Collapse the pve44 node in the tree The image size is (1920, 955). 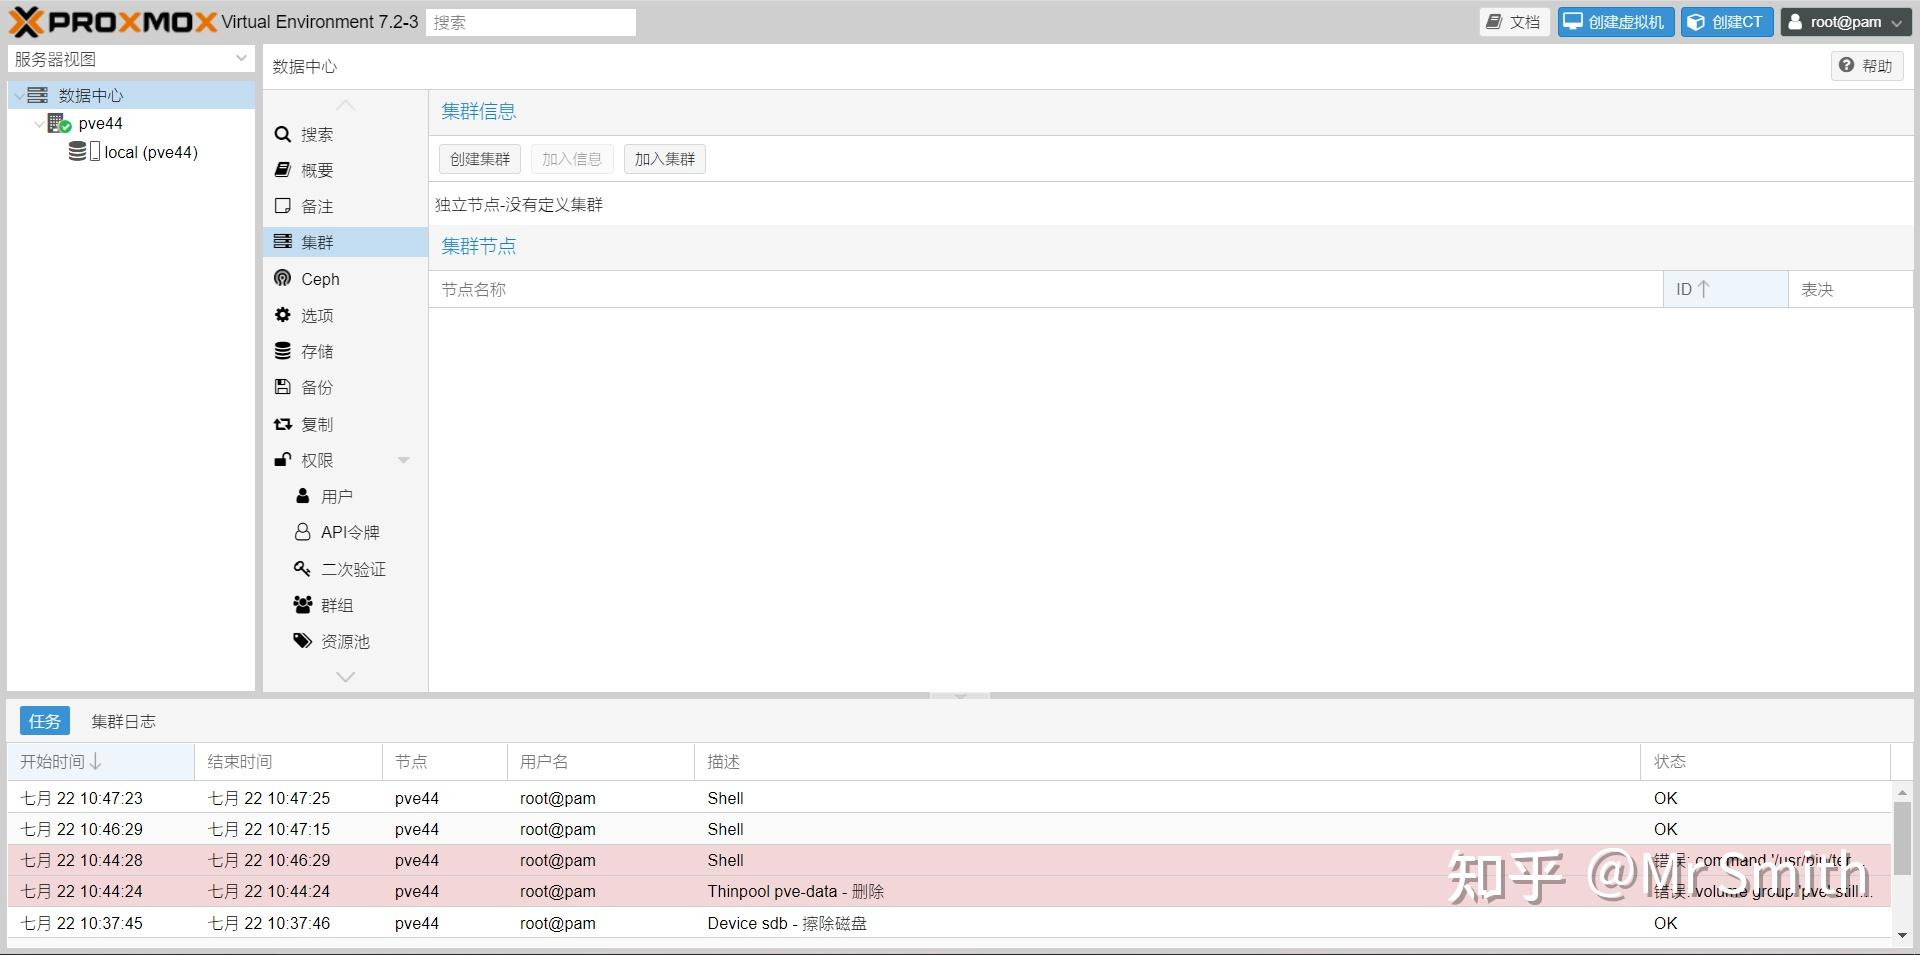pos(39,122)
